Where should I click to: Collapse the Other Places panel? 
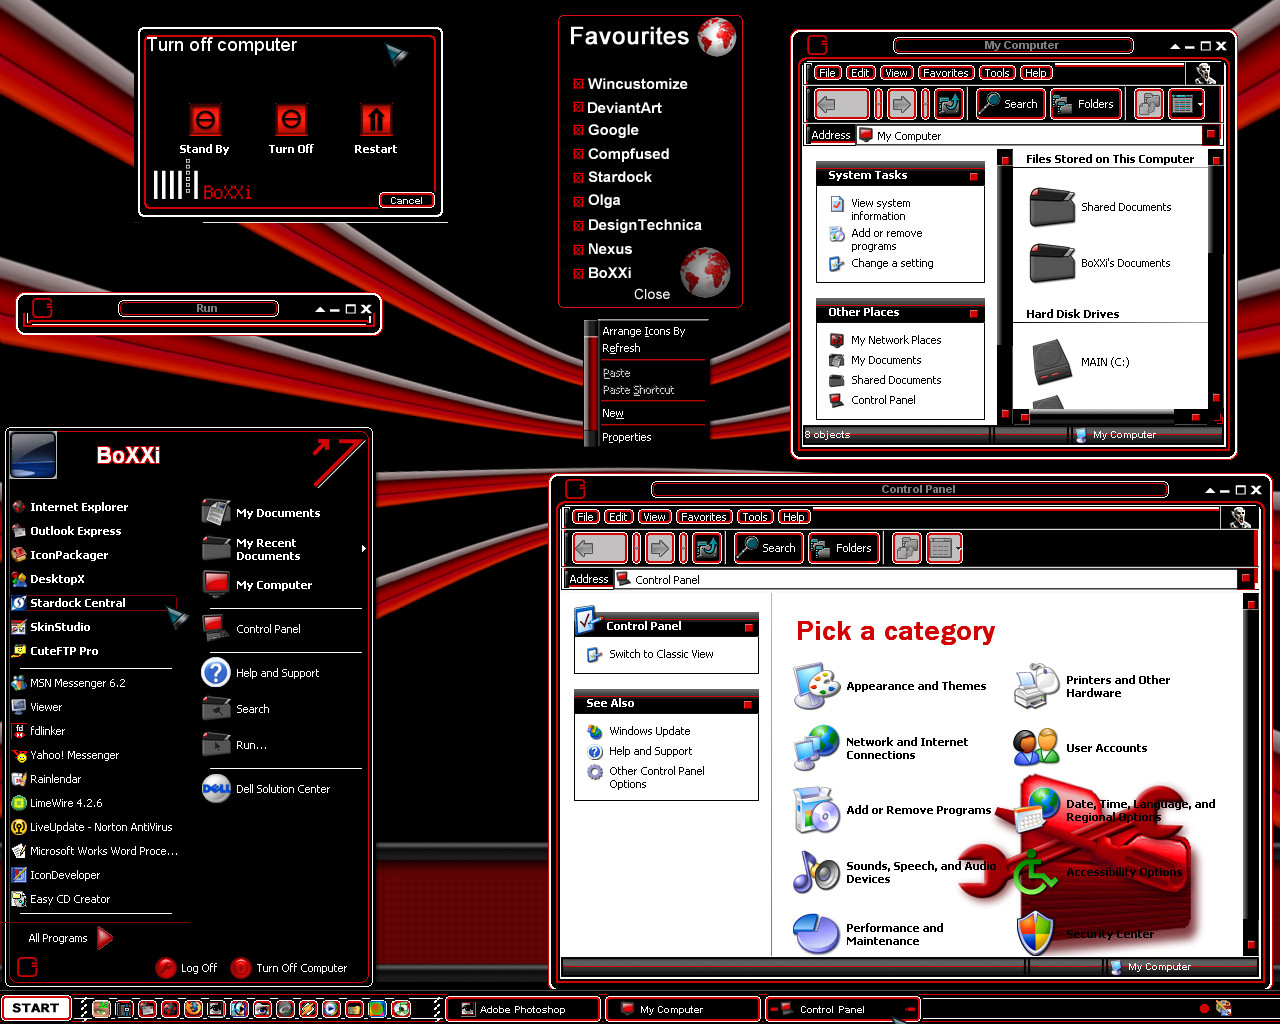tap(973, 314)
